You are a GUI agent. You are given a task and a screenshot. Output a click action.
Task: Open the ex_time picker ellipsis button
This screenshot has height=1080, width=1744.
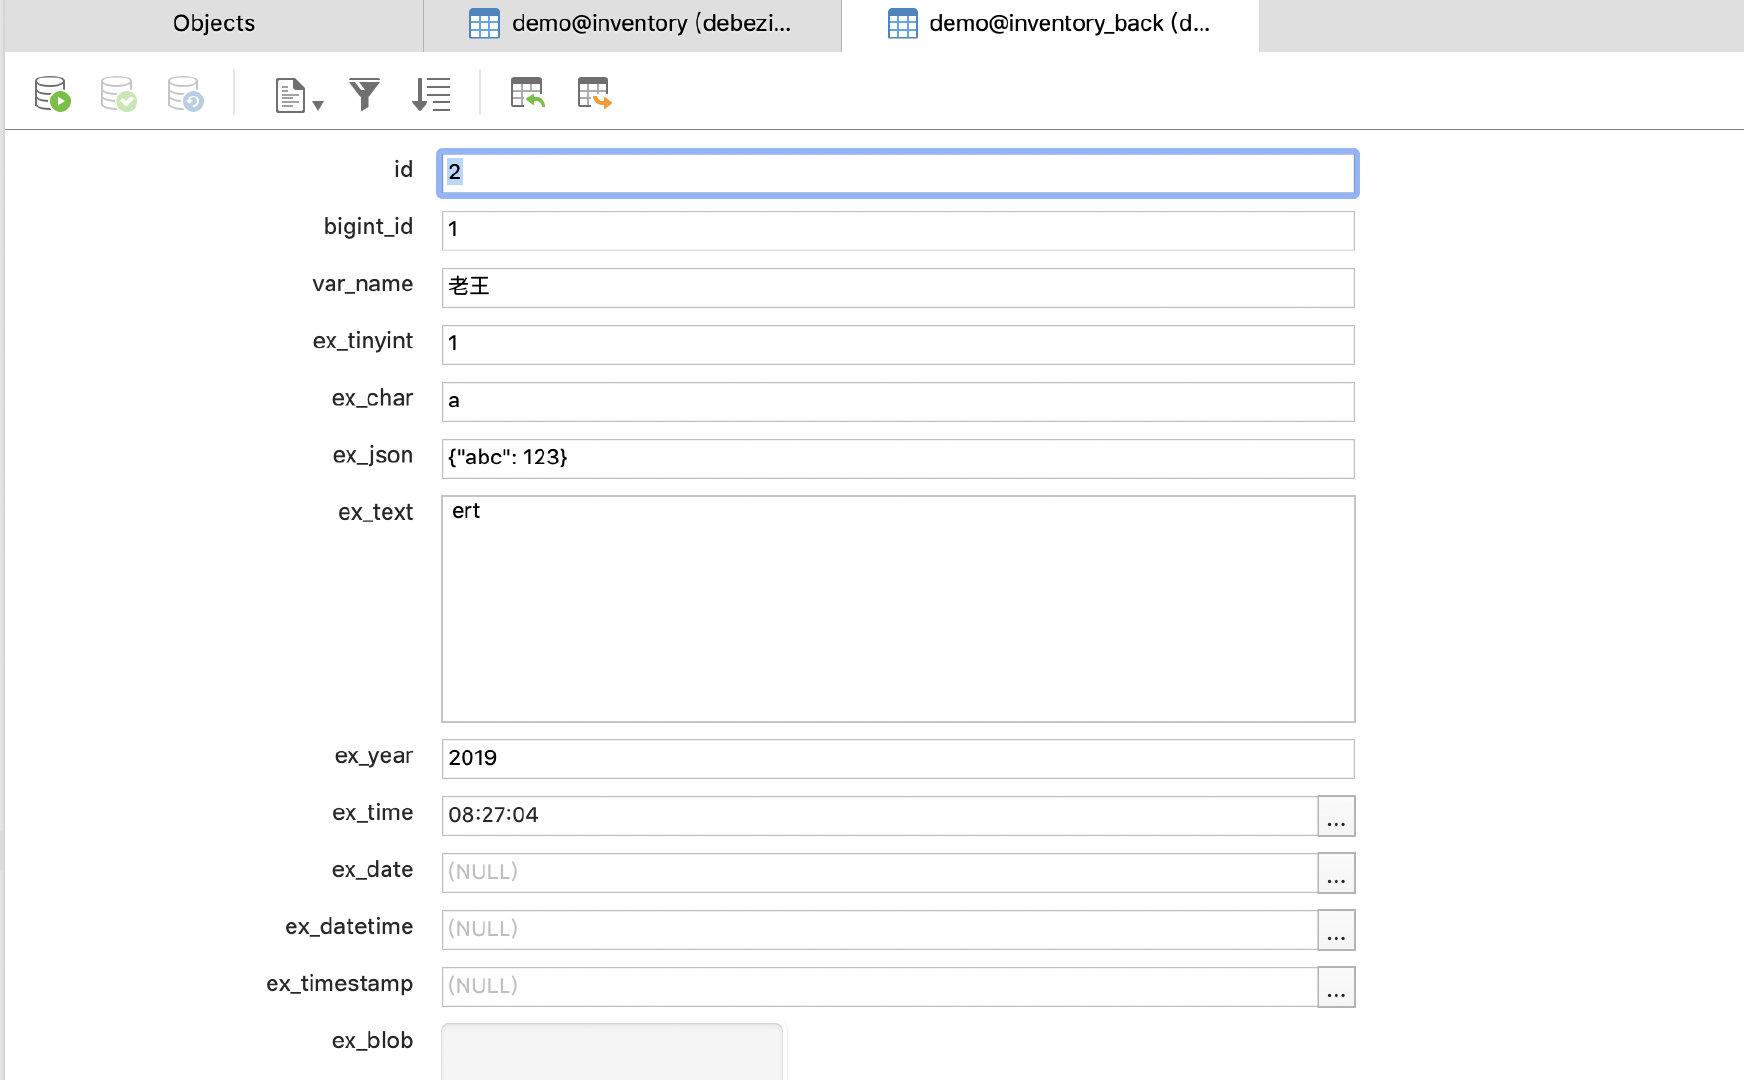pos(1336,816)
